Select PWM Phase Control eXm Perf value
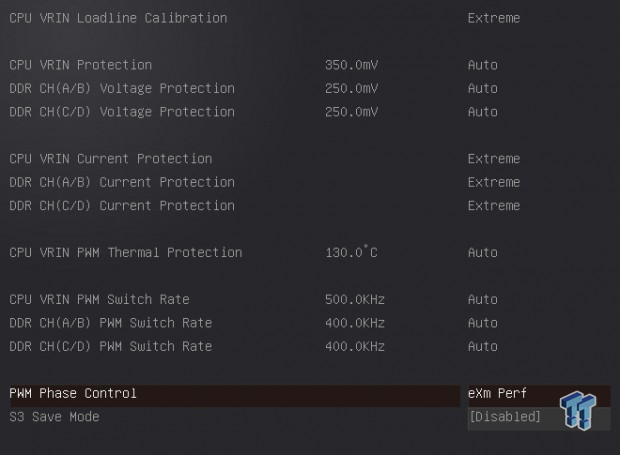This screenshot has width=620, height=455. click(x=497, y=393)
